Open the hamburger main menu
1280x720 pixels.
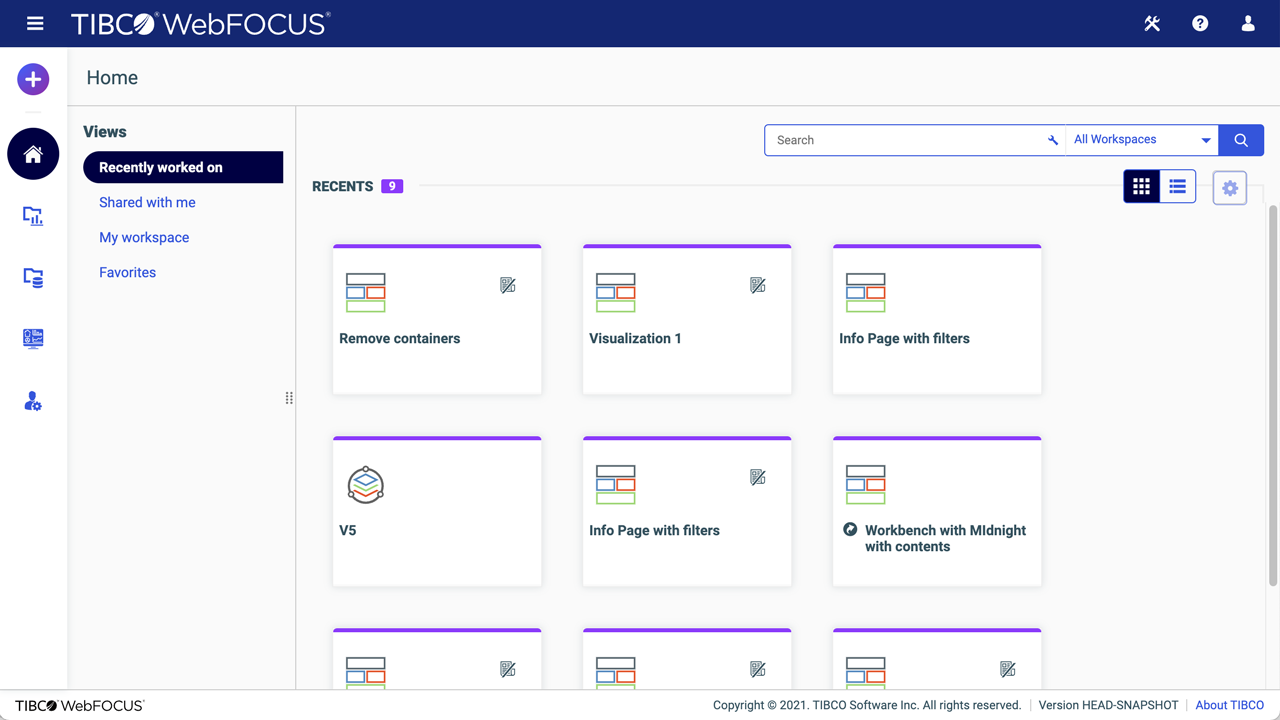(x=35, y=23)
